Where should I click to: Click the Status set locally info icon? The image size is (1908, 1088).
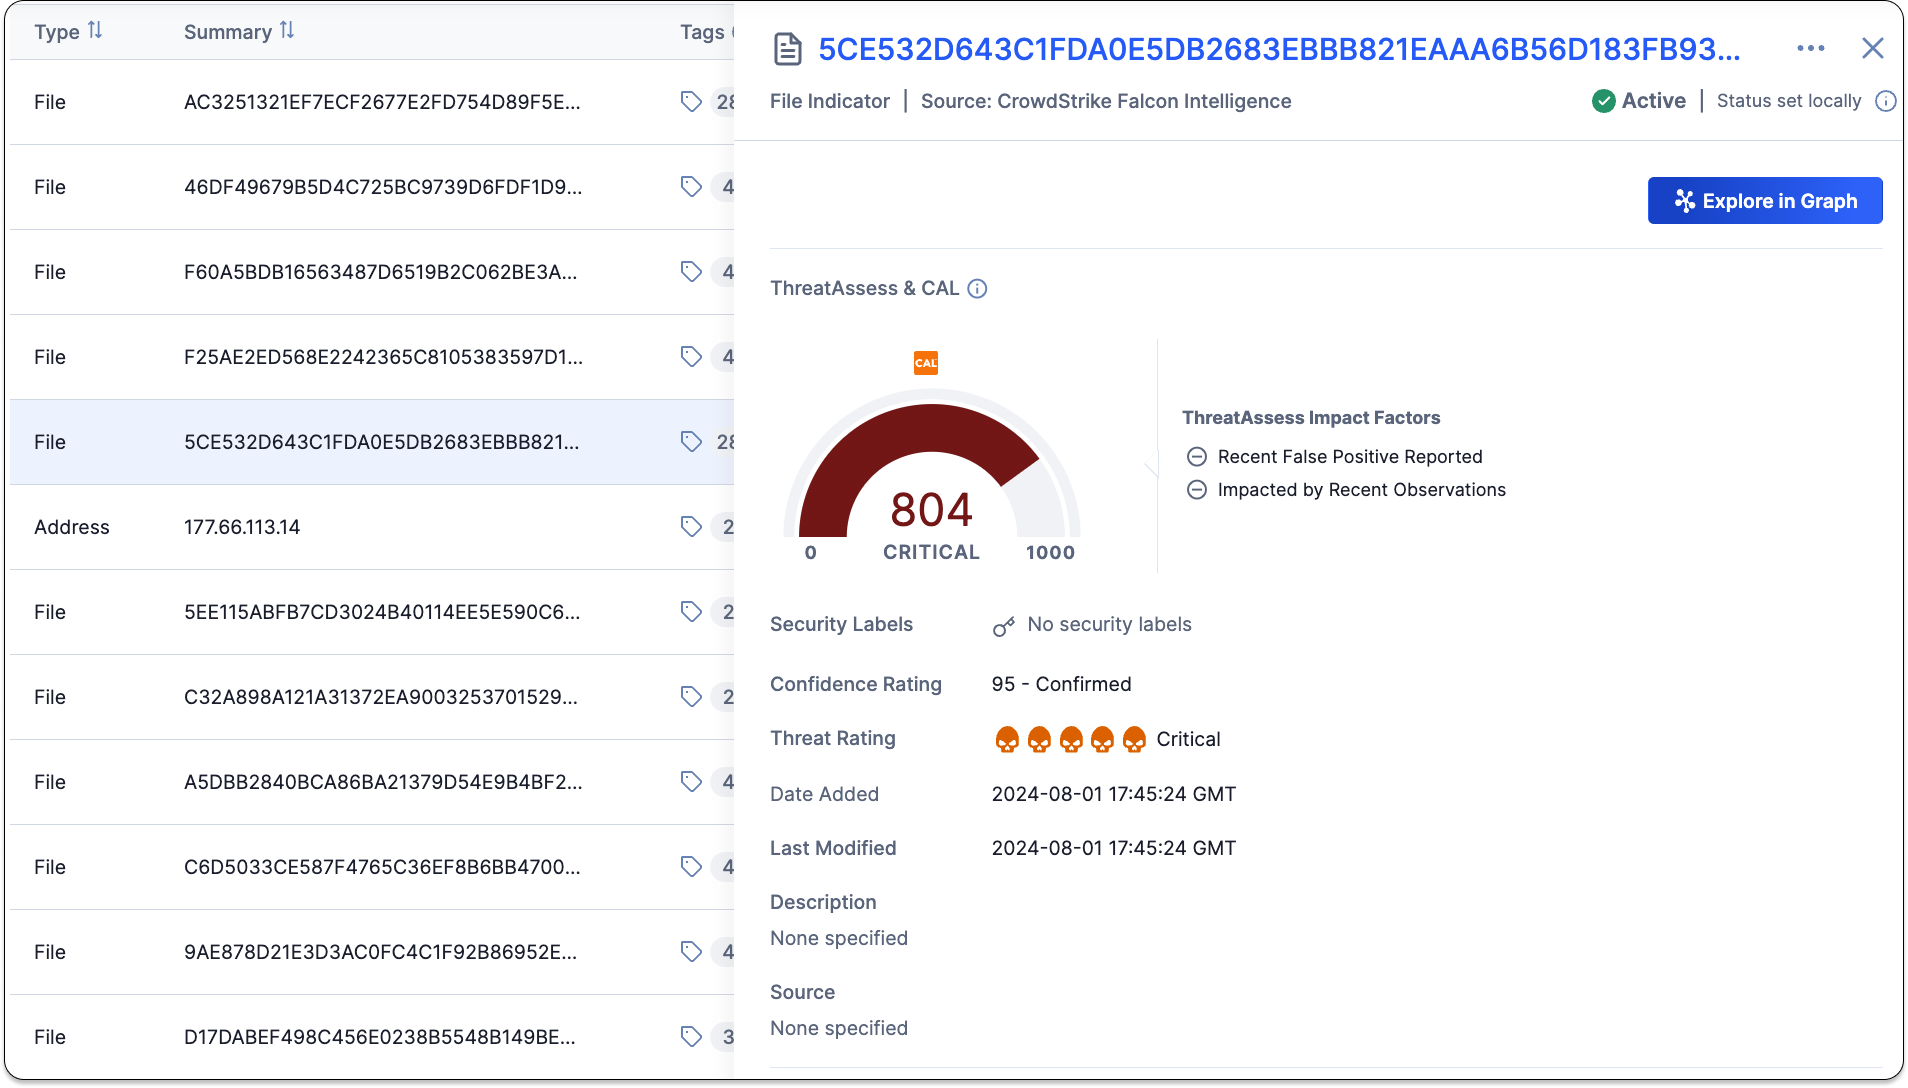point(1885,101)
